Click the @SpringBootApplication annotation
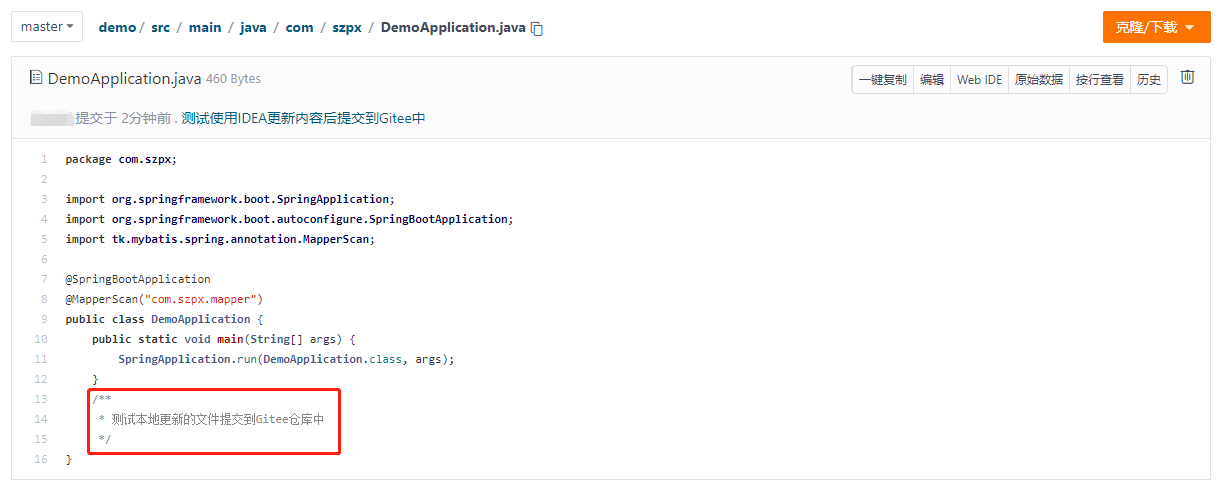1221x484 pixels. (x=138, y=279)
